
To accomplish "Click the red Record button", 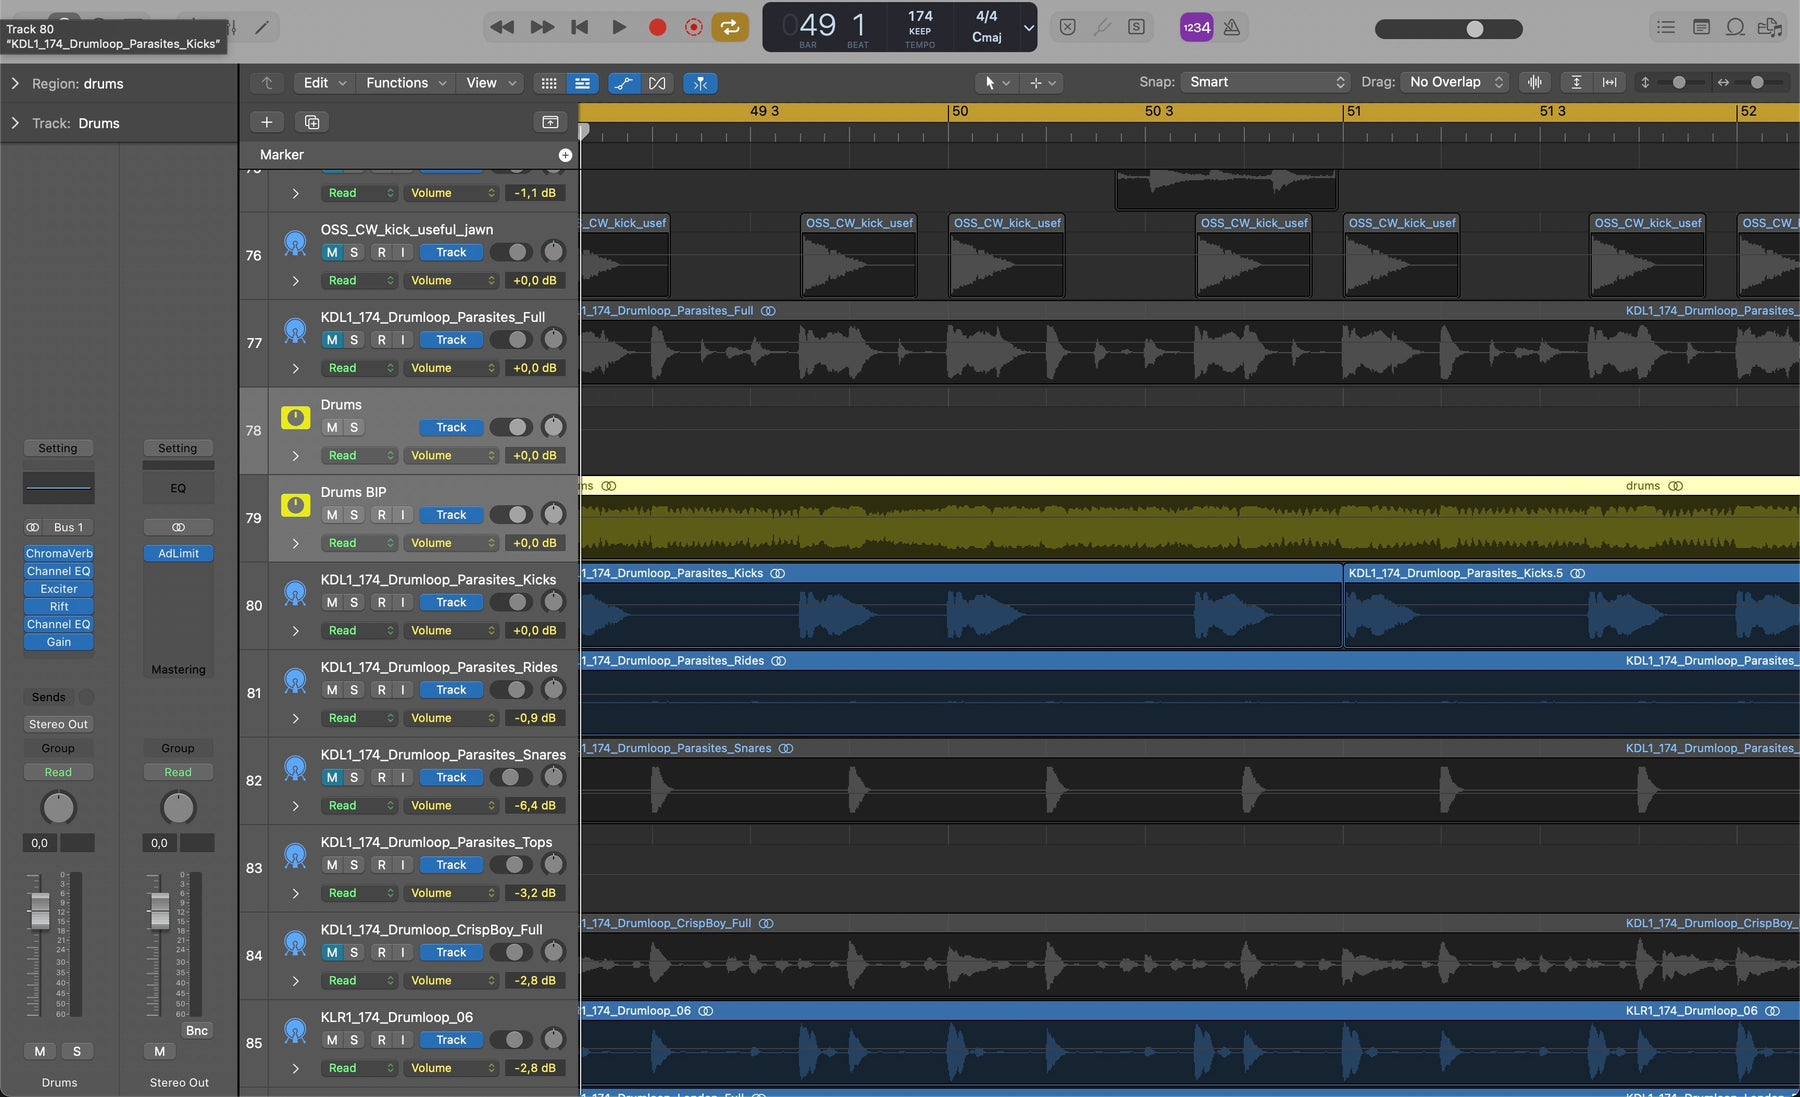I will 657,27.
